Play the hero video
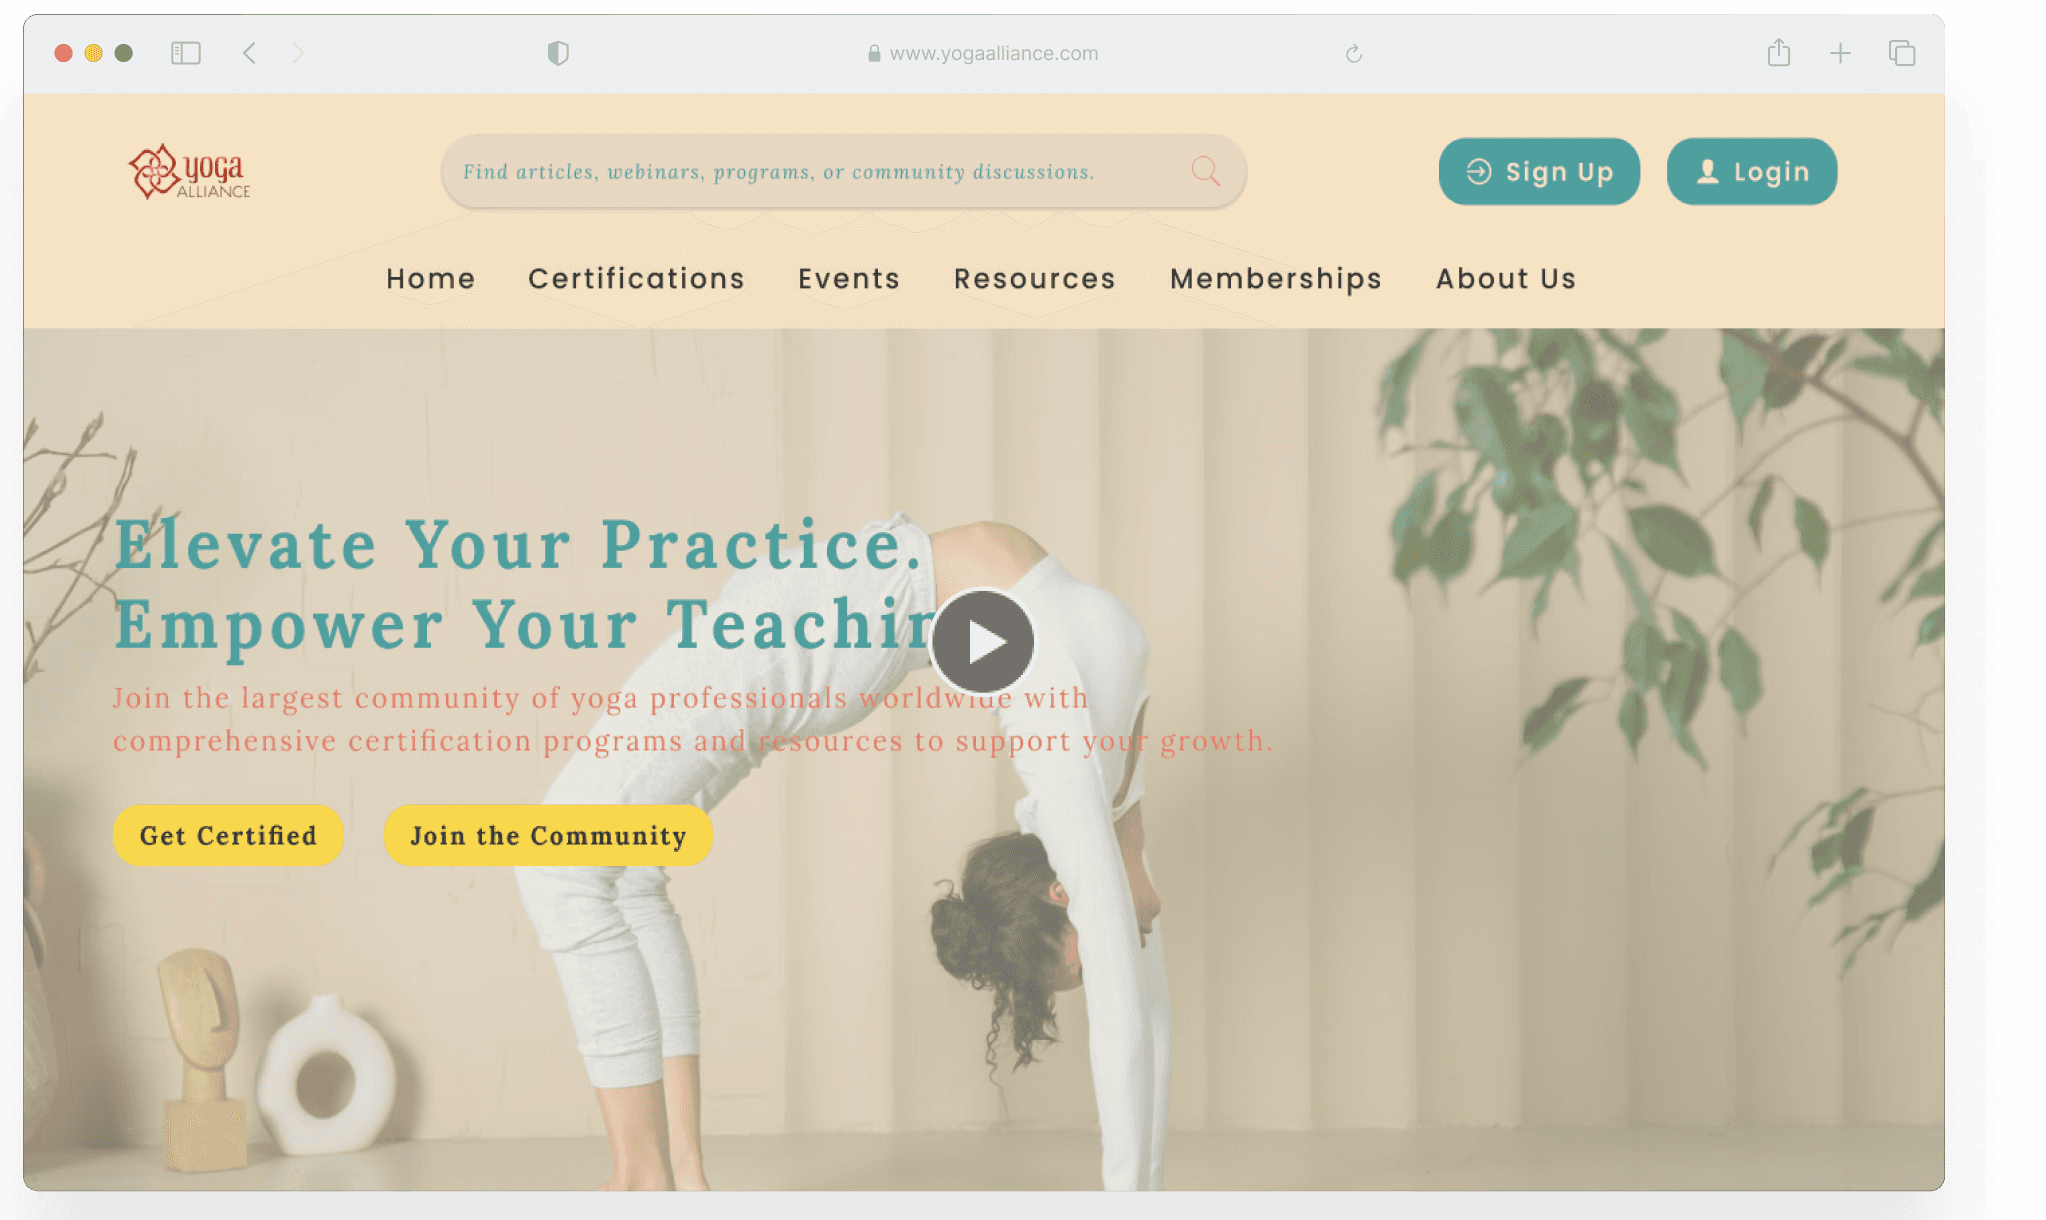Viewport: 2046px width, 1220px height. click(983, 641)
